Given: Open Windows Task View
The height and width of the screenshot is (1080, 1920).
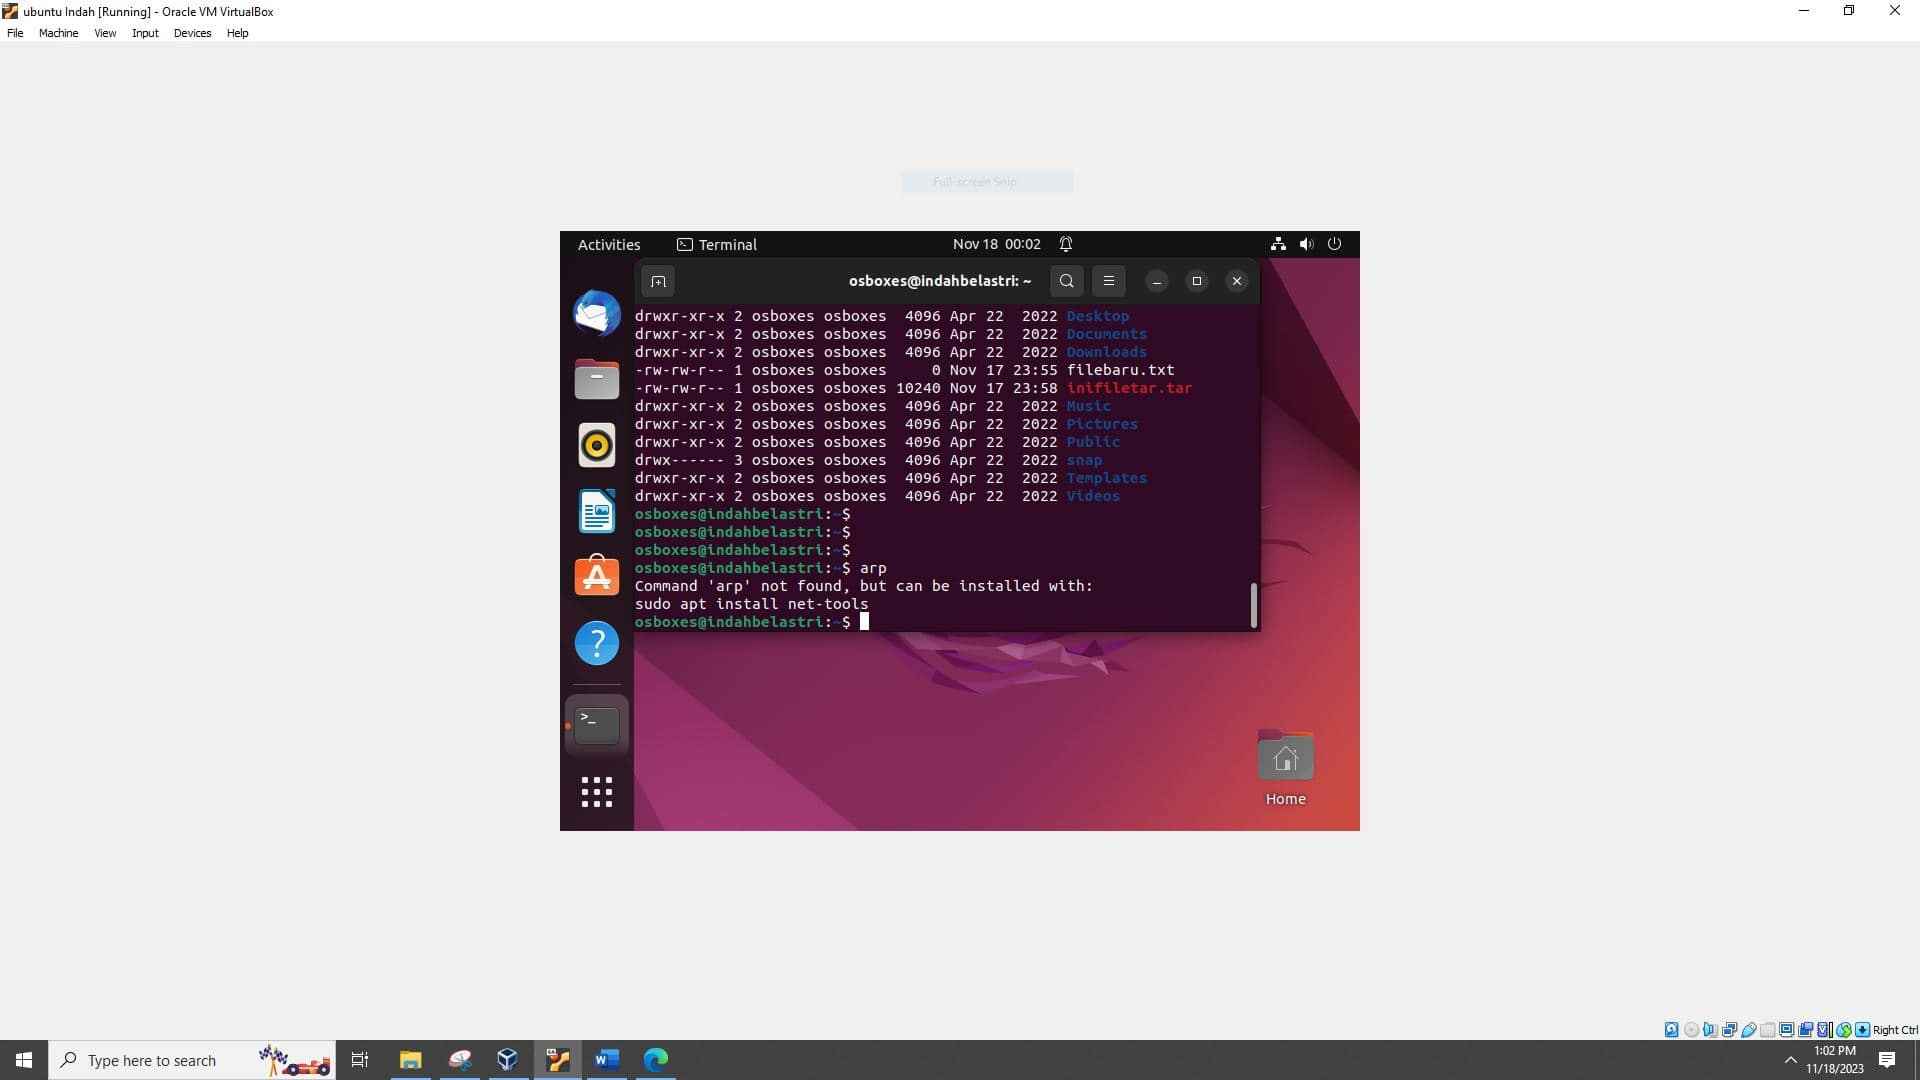Looking at the screenshot, I should click(360, 1060).
